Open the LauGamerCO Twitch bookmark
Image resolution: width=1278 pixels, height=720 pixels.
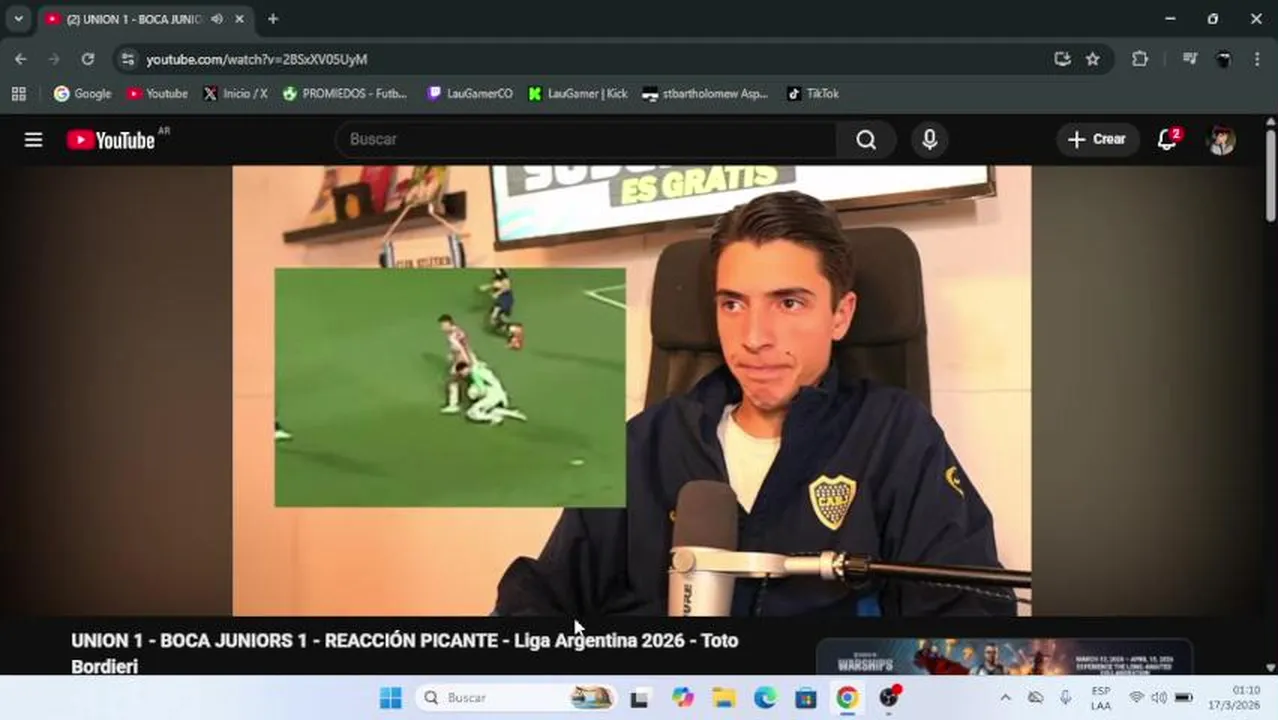click(x=470, y=93)
